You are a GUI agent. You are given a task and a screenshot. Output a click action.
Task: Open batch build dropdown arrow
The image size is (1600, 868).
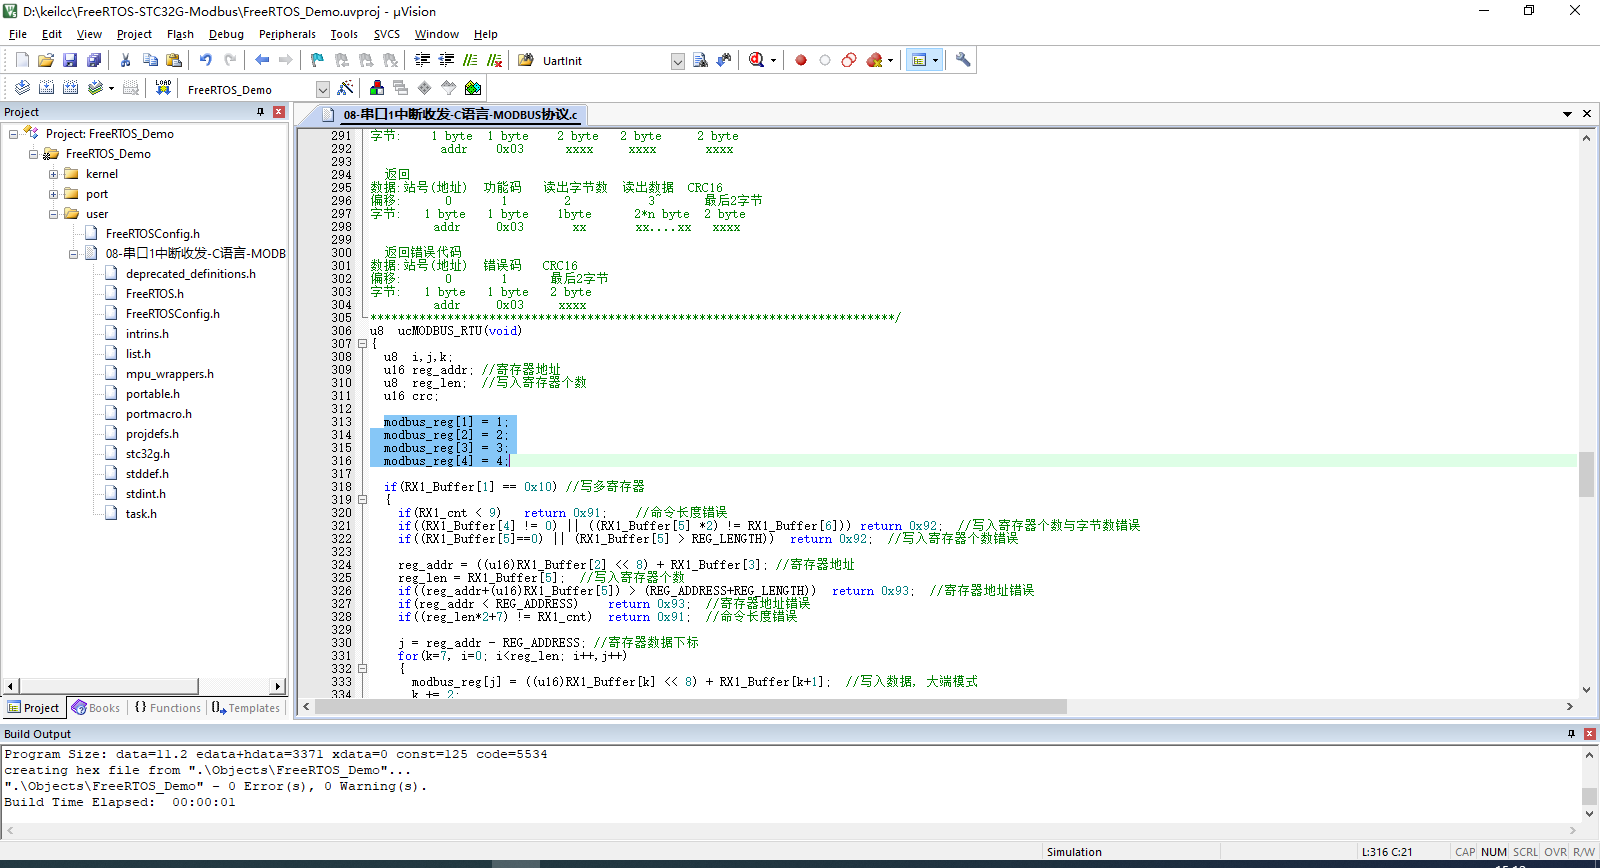(111, 88)
